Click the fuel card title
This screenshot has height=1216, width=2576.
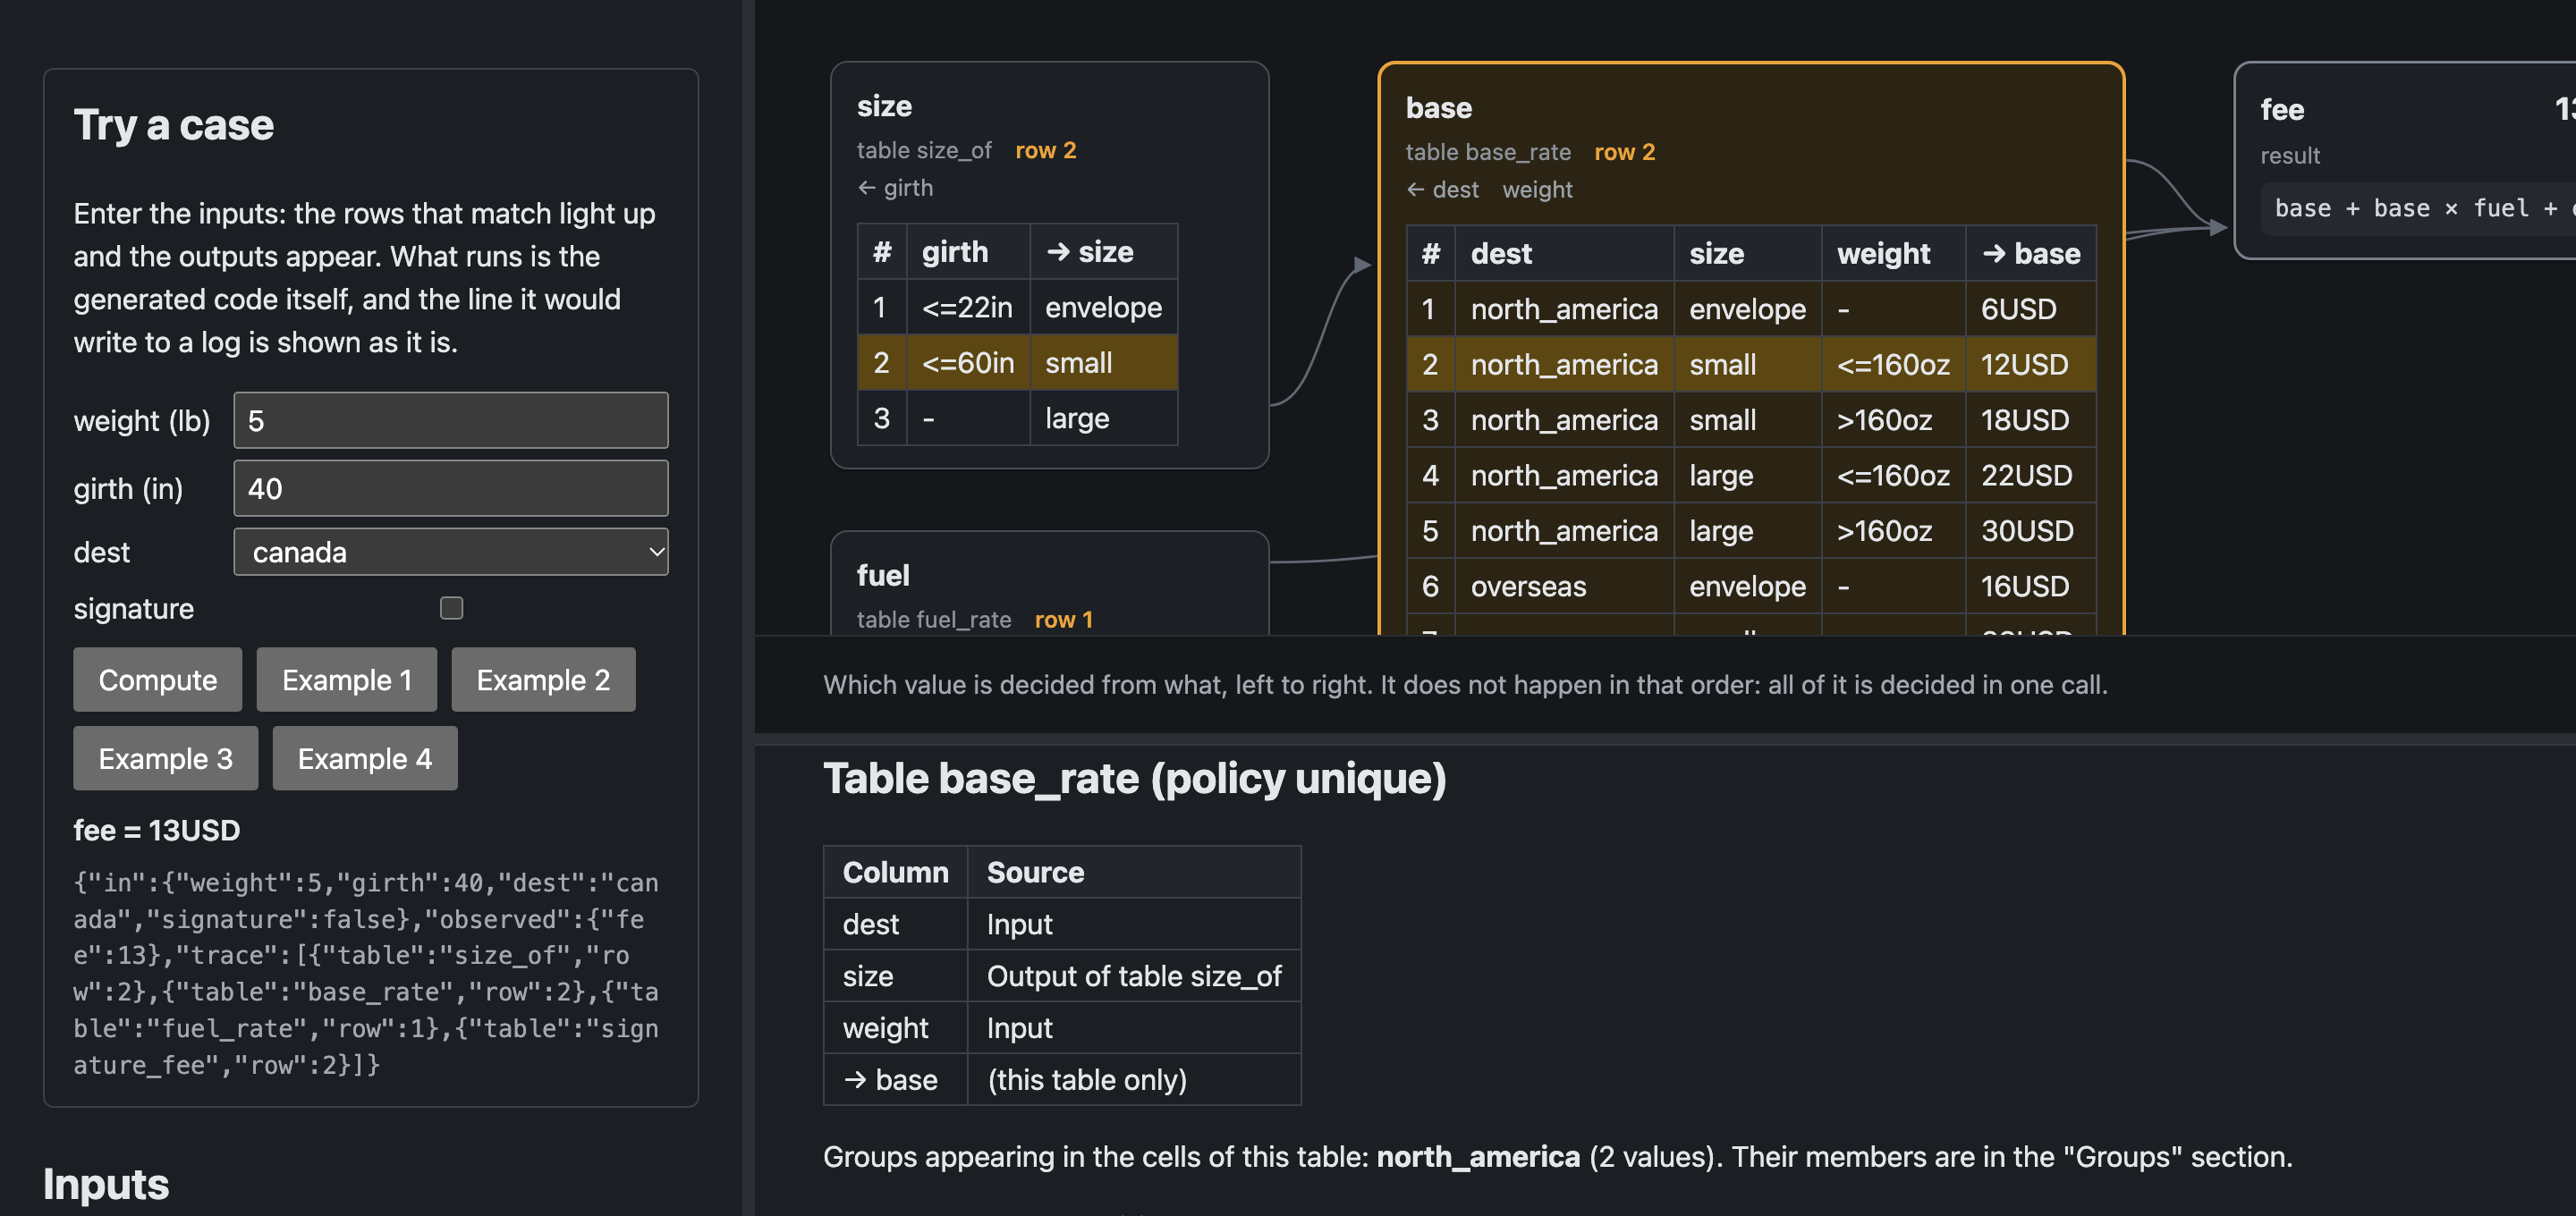tap(883, 575)
